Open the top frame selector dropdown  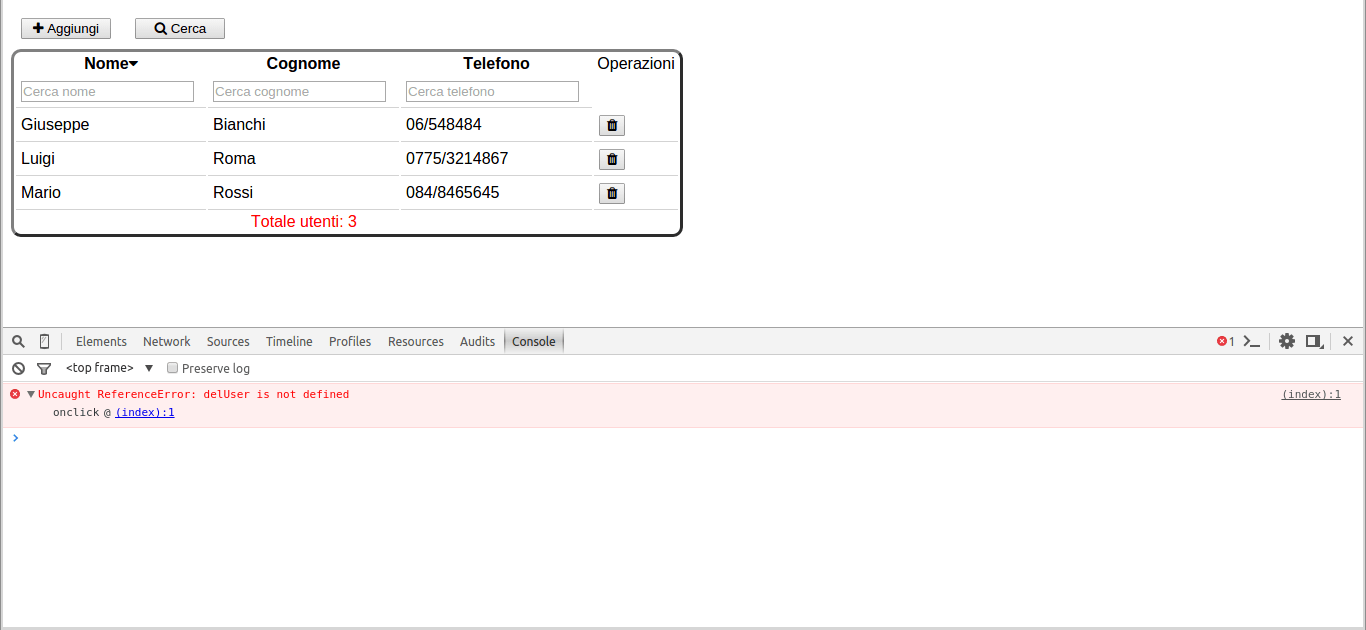148,367
